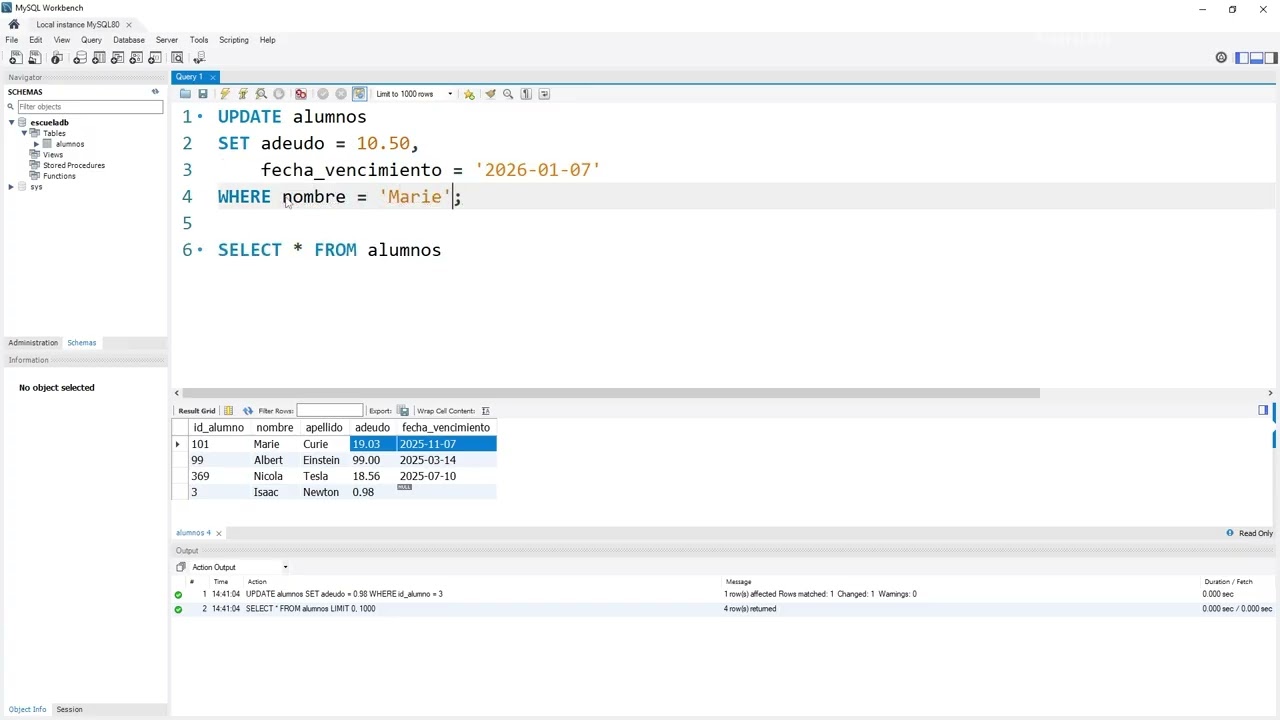Go to the Workbench home screen
1280x720 pixels.
[14, 24]
